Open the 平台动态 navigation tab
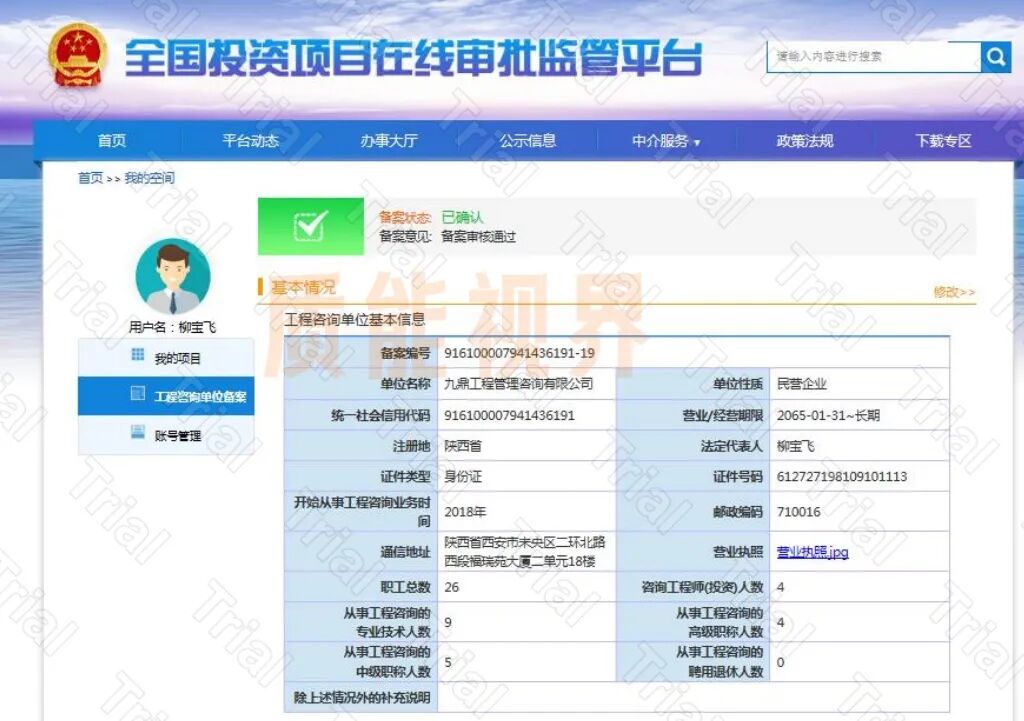 250,141
